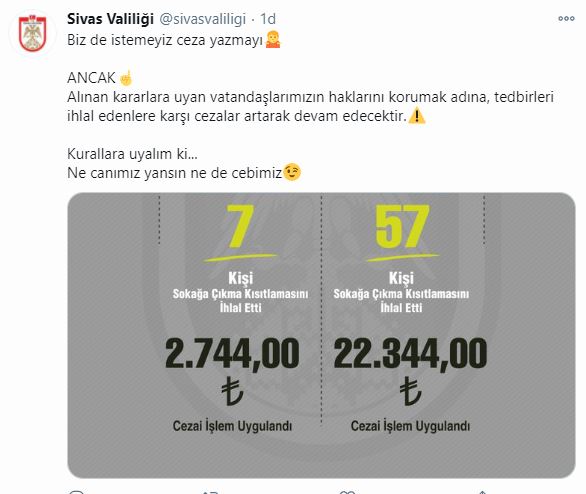Click the like heart icon below the image
This screenshot has height=494, width=586.
pyautogui.click(x=347, y=491)
